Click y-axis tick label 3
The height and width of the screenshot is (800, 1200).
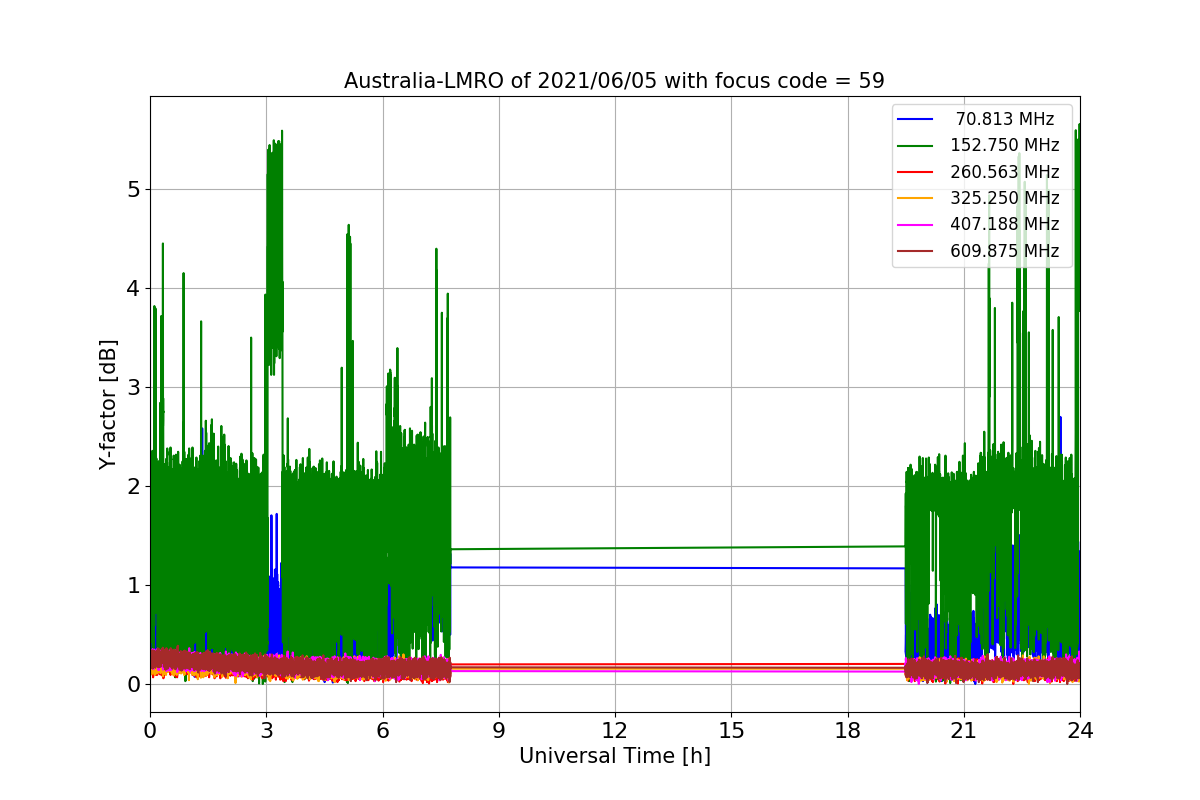tap(133, 388)
